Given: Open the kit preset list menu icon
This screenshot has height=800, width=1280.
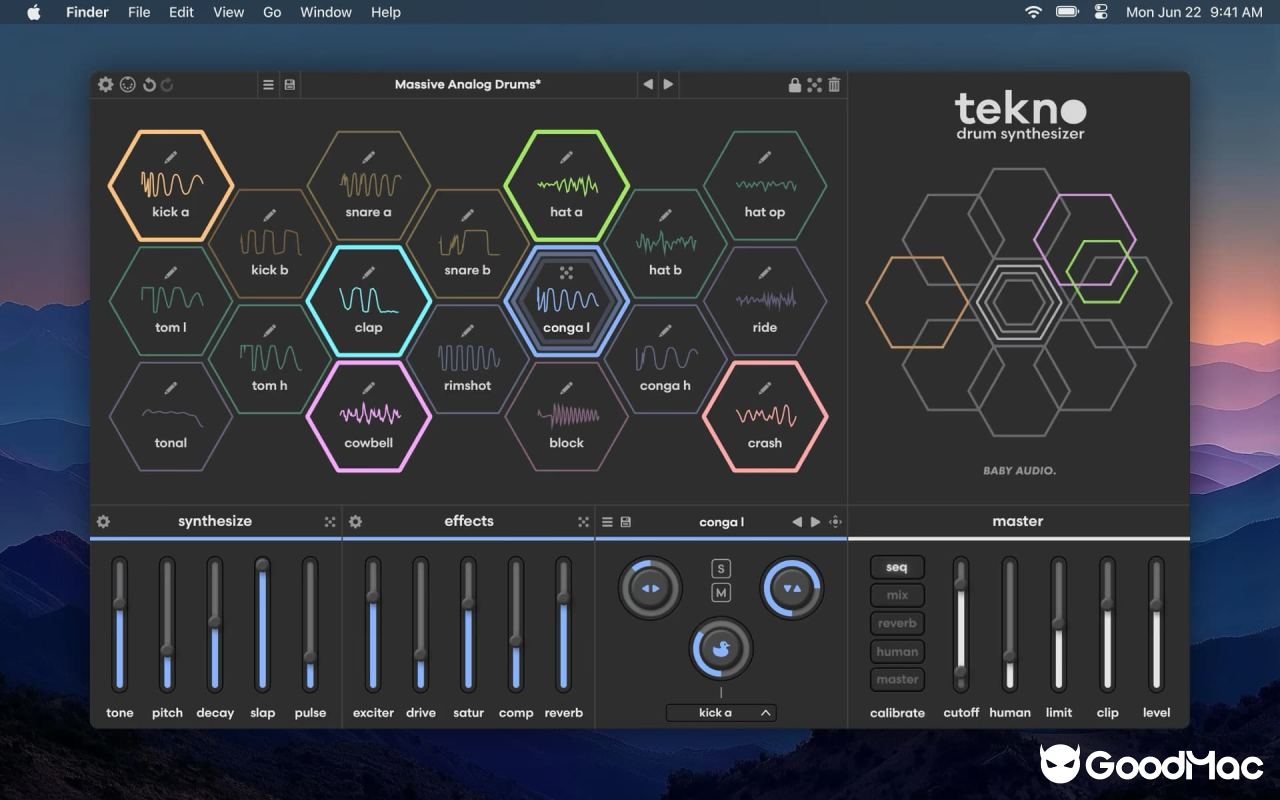Looking at the screenshot, I should [268, 85].
